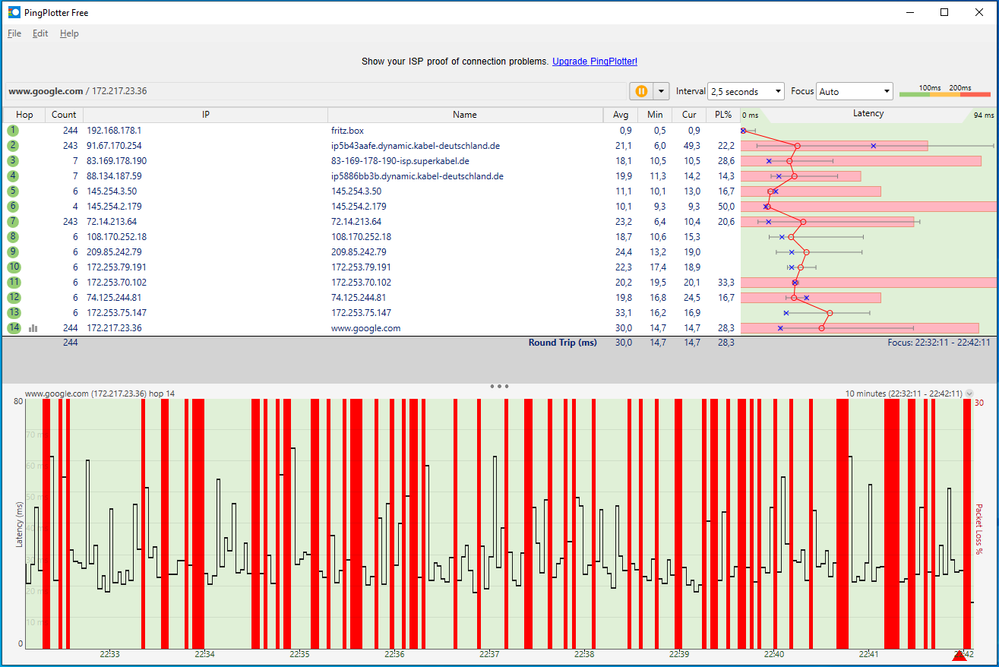Click the Avg column header

[622, 115]
